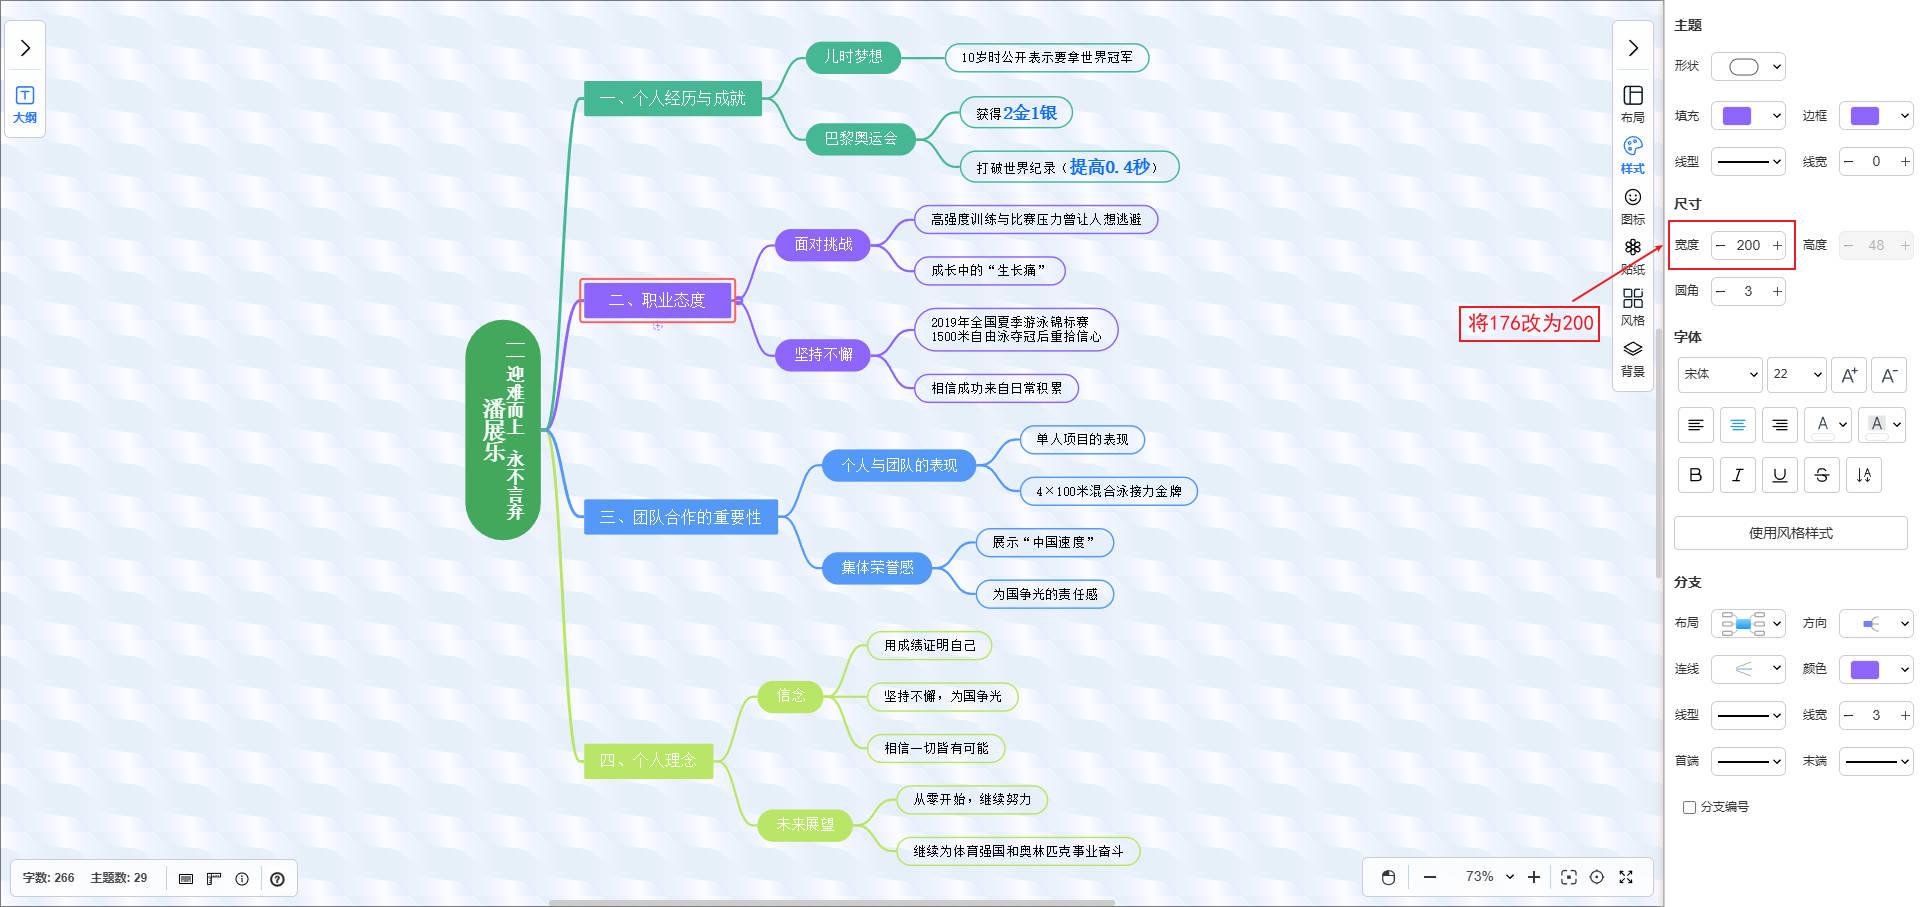Open the 填充 fill color swatch

[x=1747, y=116]
